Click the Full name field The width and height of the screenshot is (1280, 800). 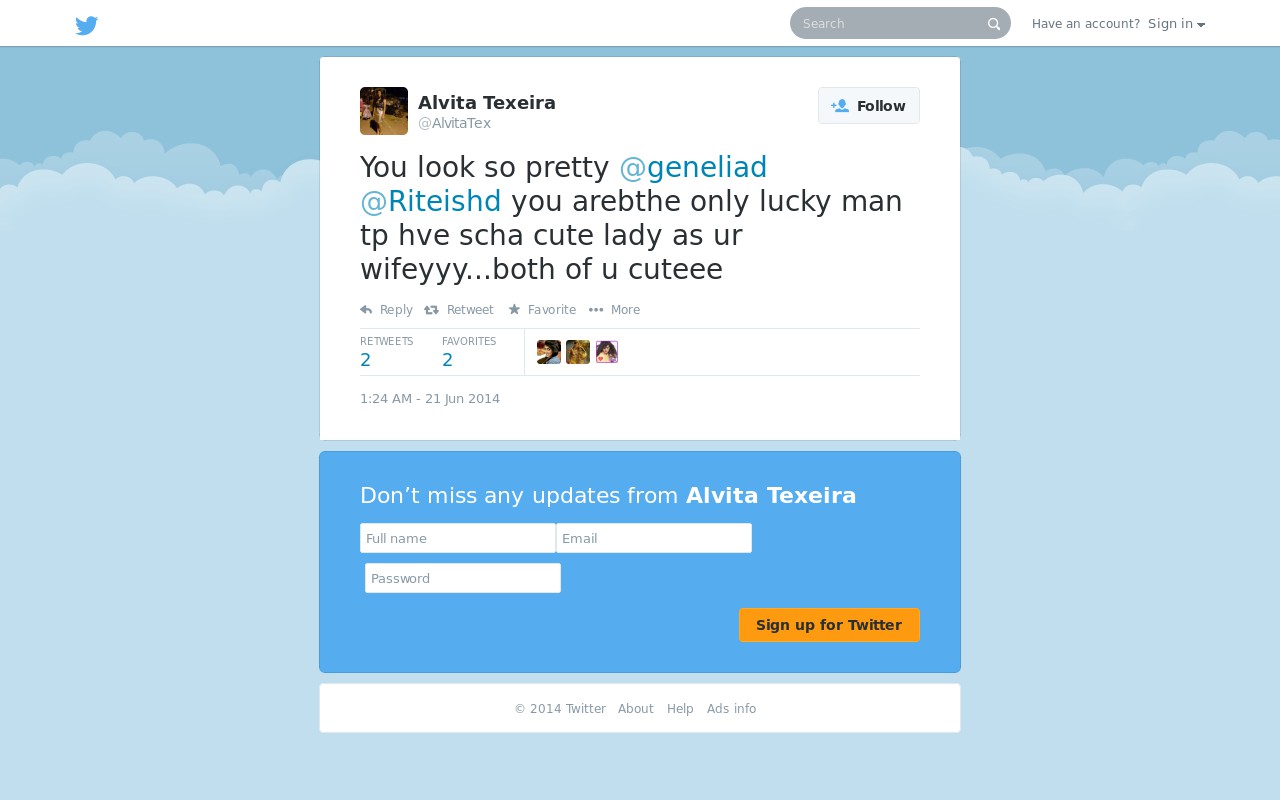[x=458, y=538]
